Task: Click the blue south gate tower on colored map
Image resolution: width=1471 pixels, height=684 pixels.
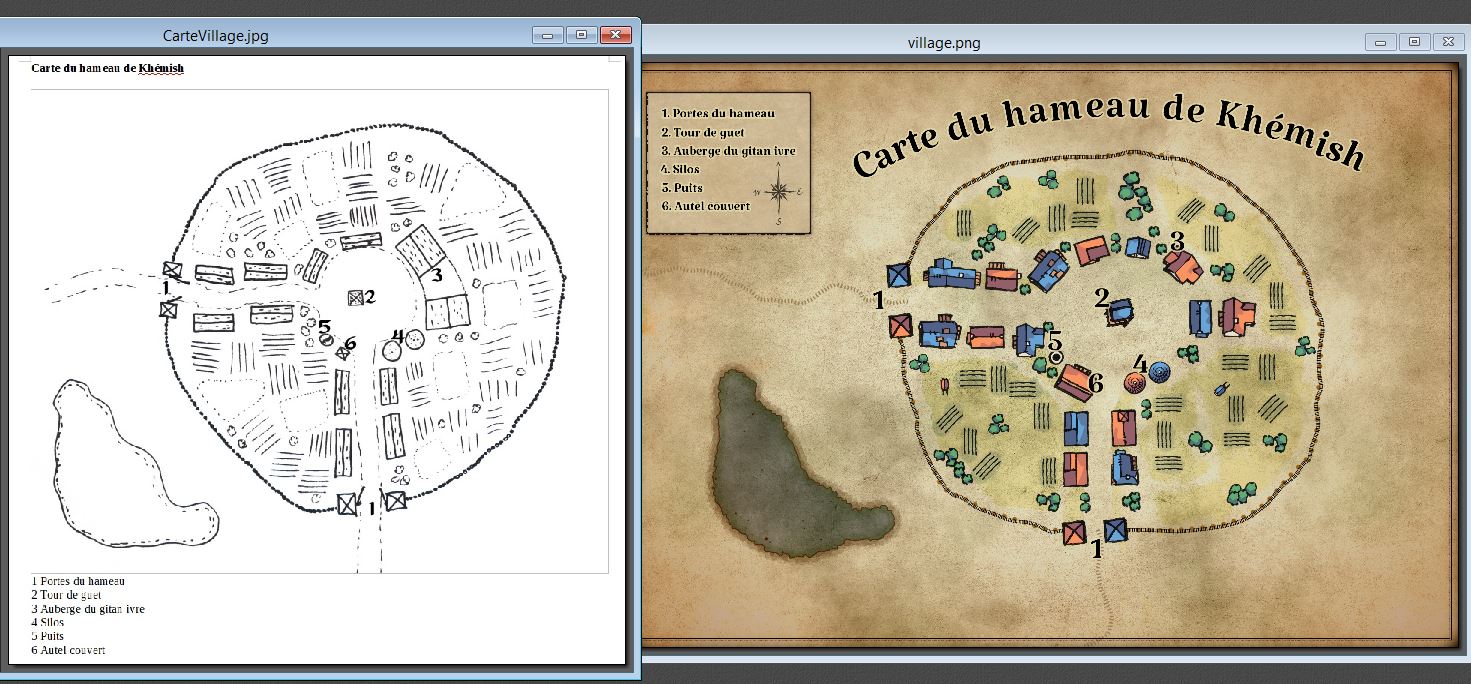Action: pos(1115,531)
